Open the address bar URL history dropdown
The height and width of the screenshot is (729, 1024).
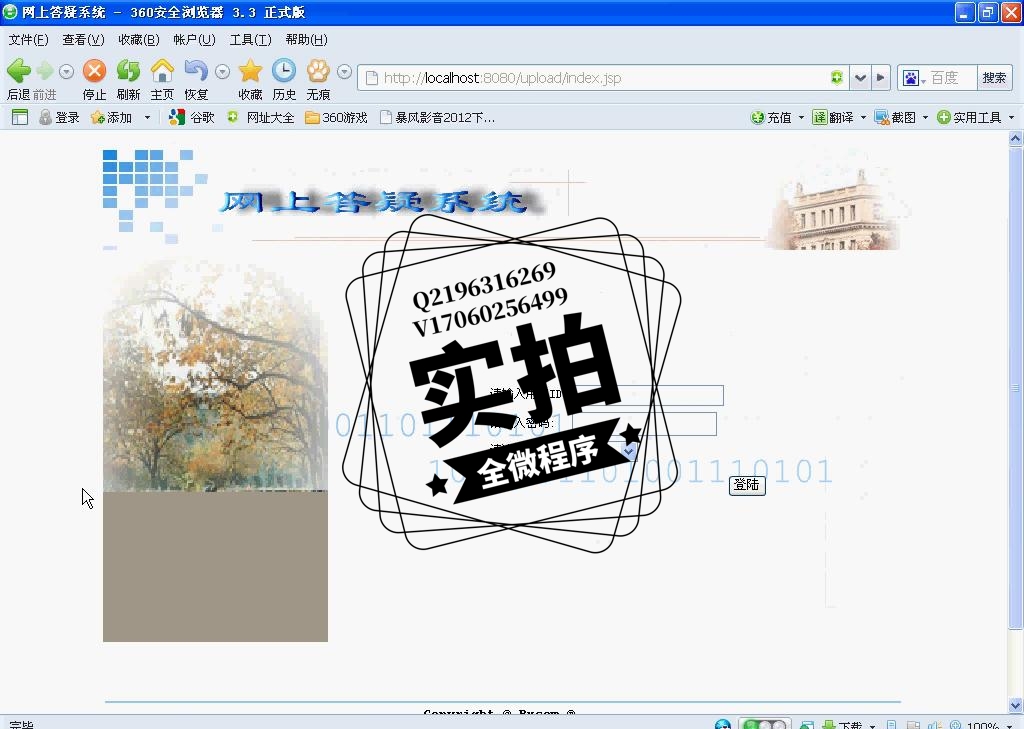(x=860, y=78)
